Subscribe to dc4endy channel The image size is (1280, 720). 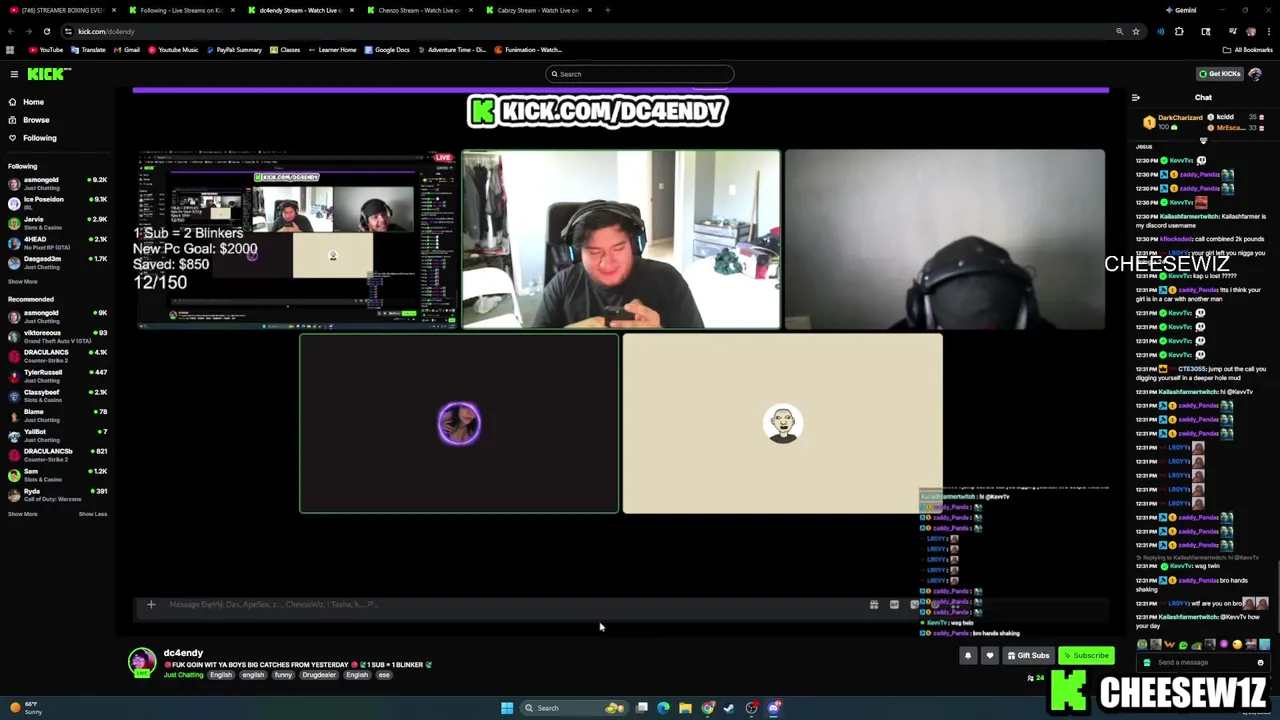(x=1086, y=656)
